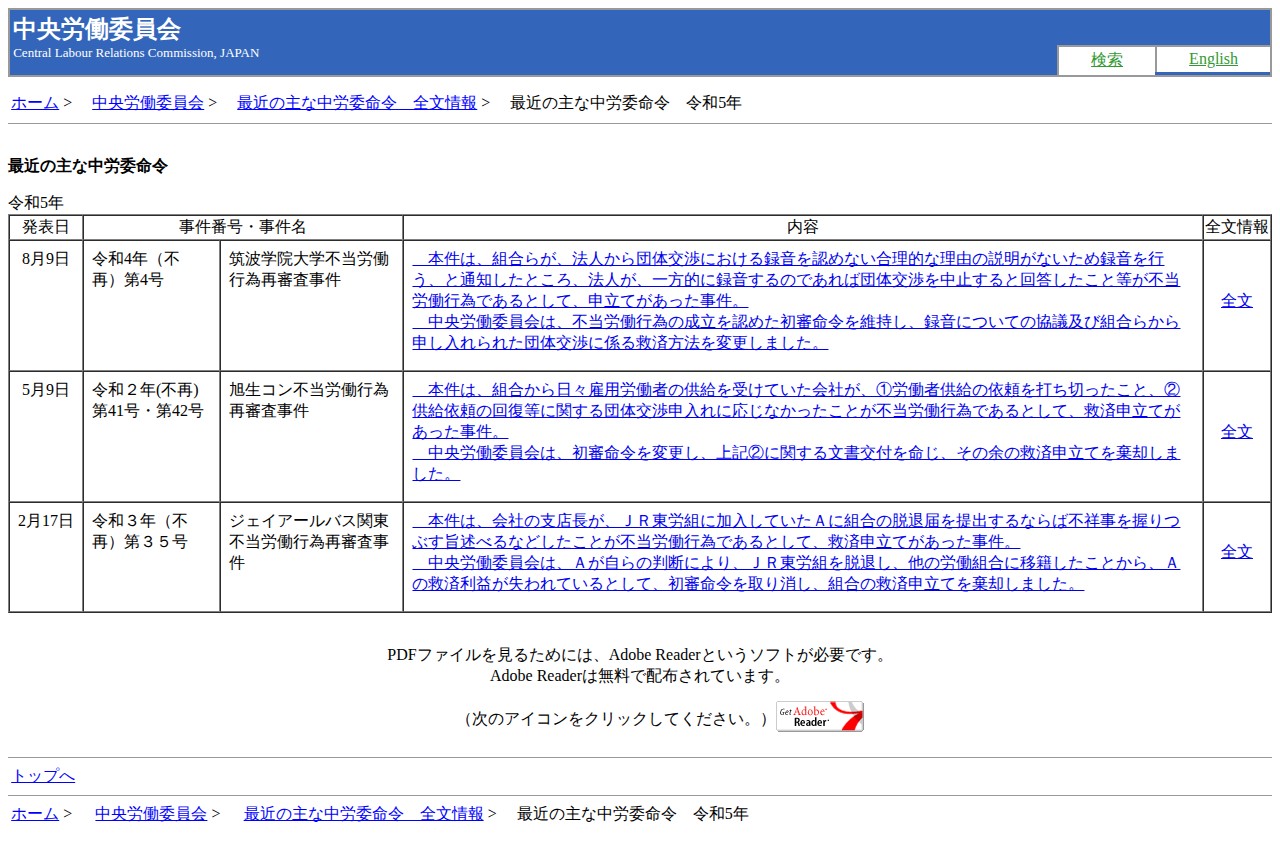Click the 全文情報 column header
The height and width of the screenshot is (849, 1280).
1237,227
